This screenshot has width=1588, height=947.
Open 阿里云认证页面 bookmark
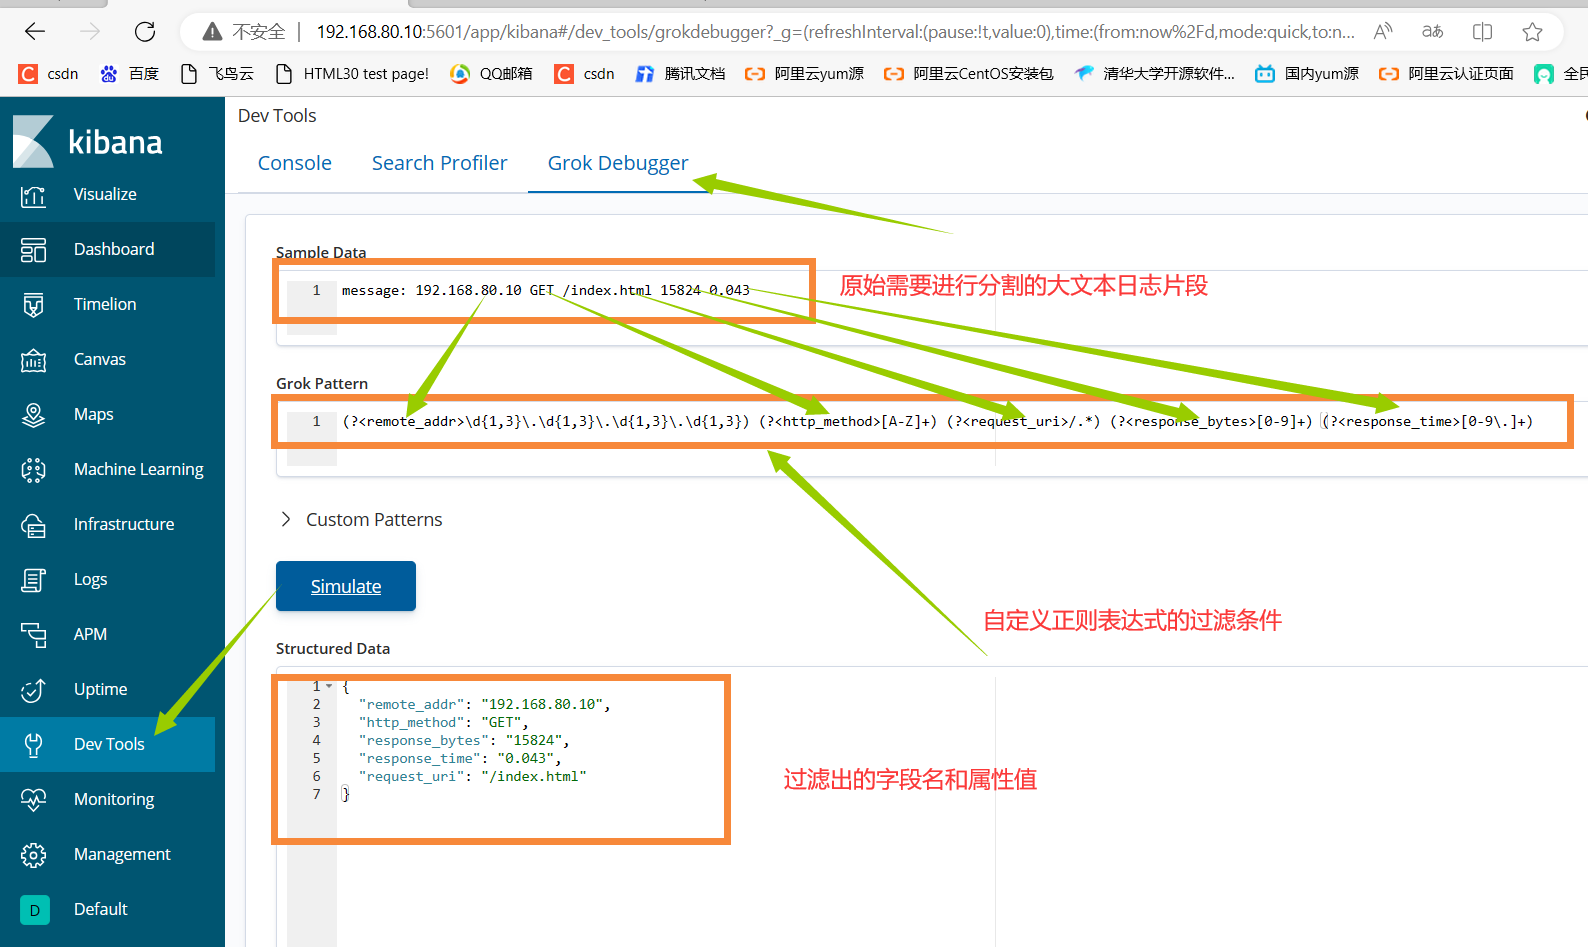(x=1445, y=74)
